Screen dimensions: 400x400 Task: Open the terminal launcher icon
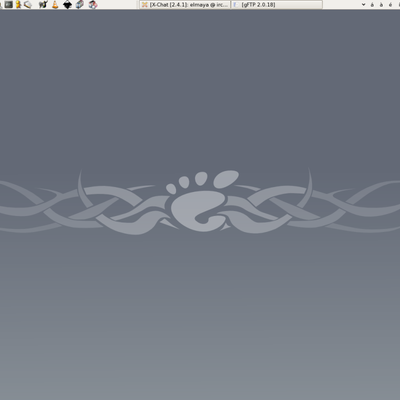click(x=9, y=4)
